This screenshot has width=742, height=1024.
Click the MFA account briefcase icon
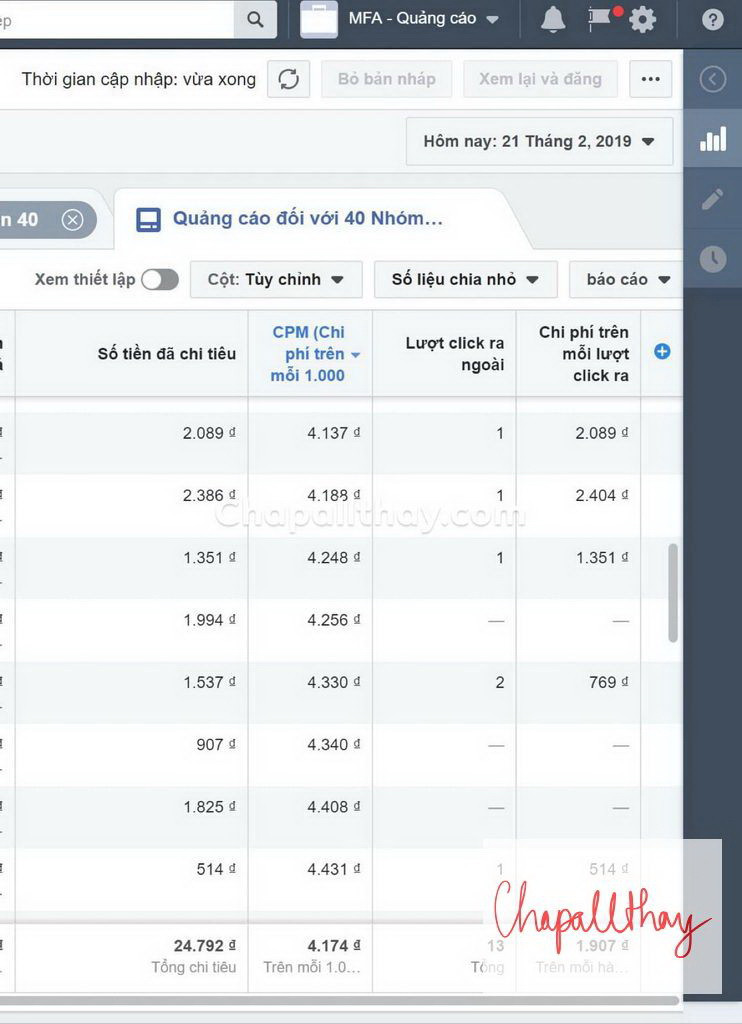(319, 20)
